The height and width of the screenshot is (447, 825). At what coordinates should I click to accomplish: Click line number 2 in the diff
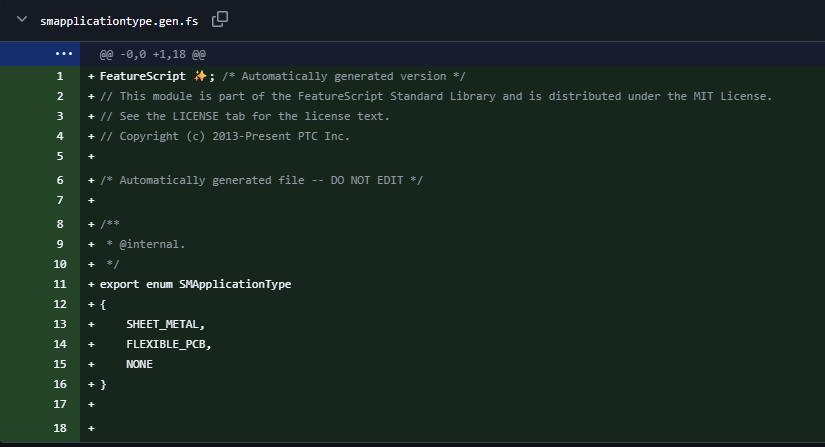tap(60, 96)
